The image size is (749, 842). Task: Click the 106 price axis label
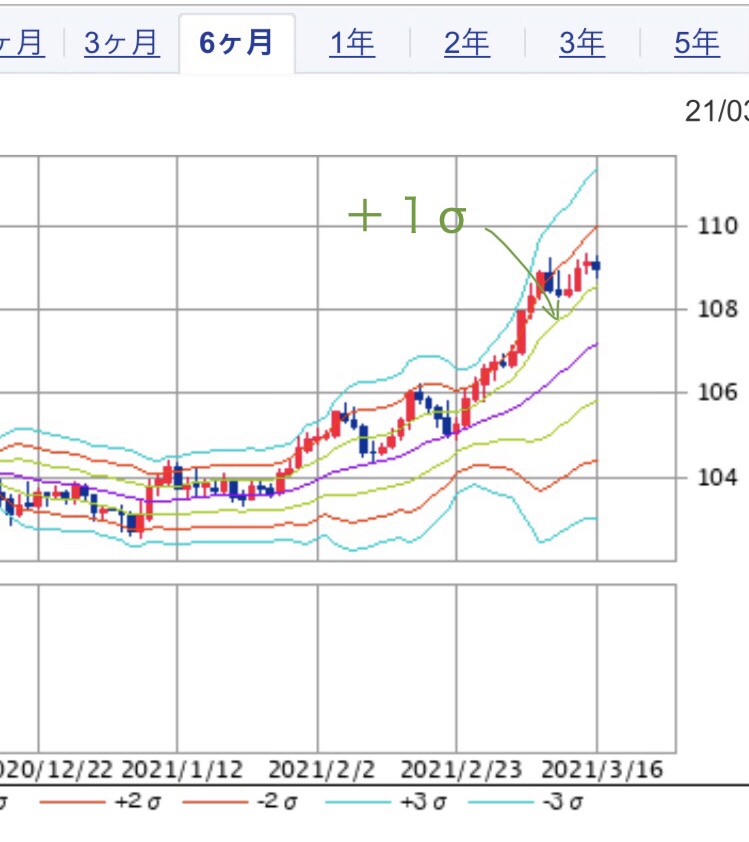point(717,393)
